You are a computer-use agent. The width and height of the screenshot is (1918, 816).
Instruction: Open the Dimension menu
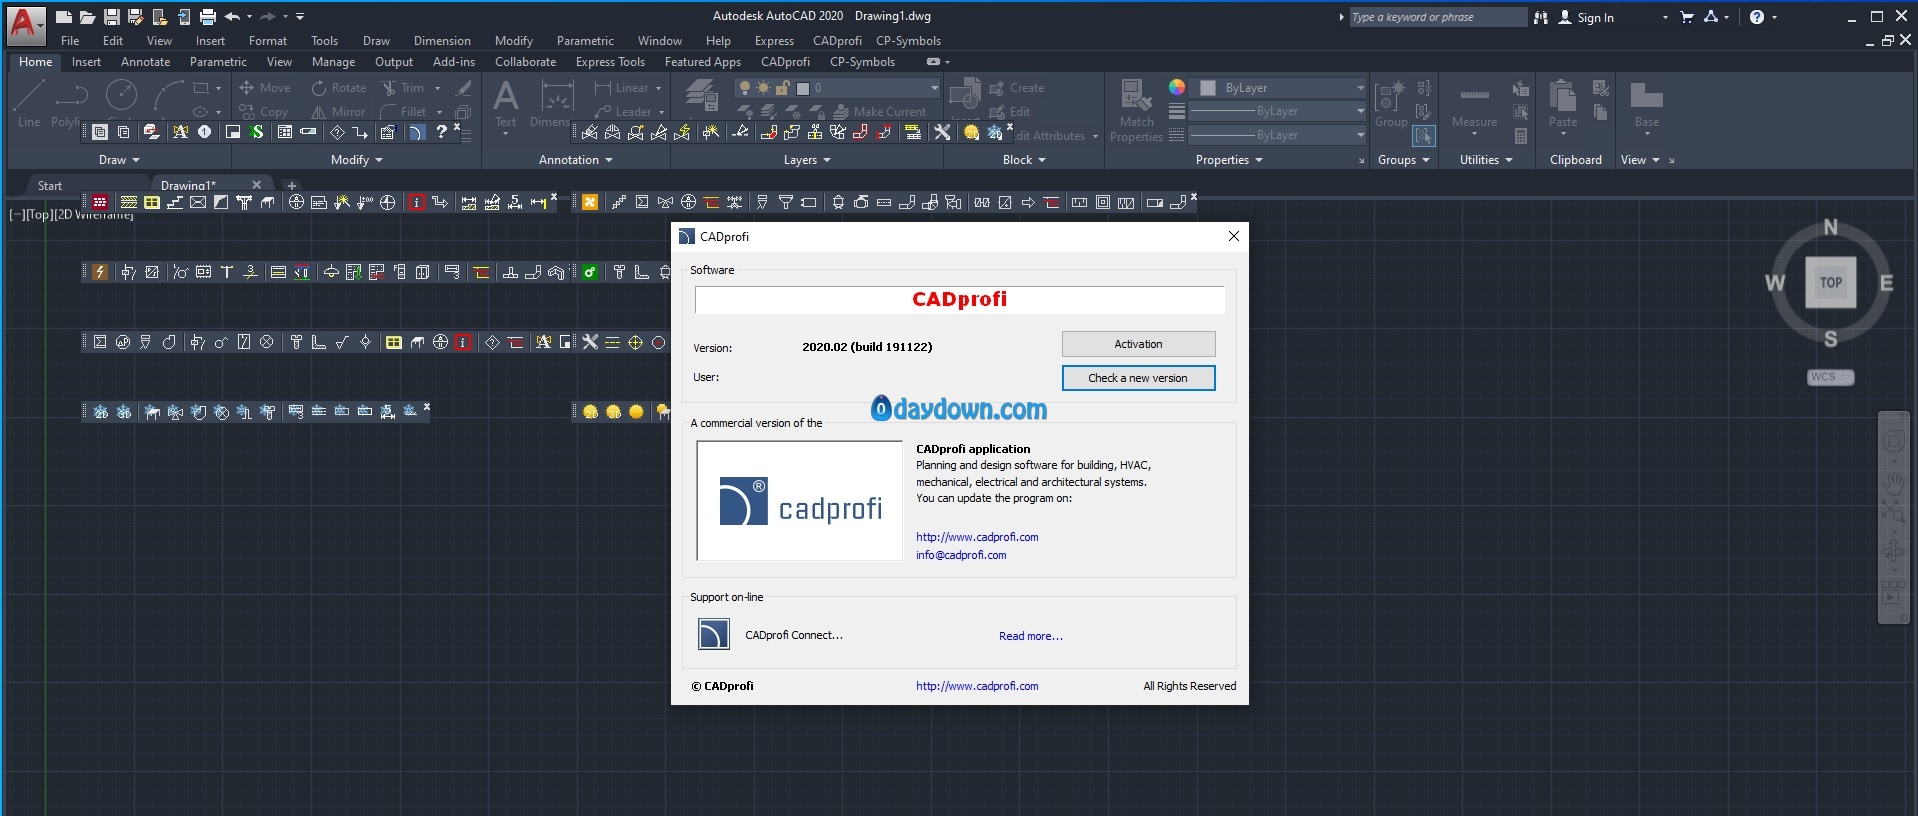442,41
